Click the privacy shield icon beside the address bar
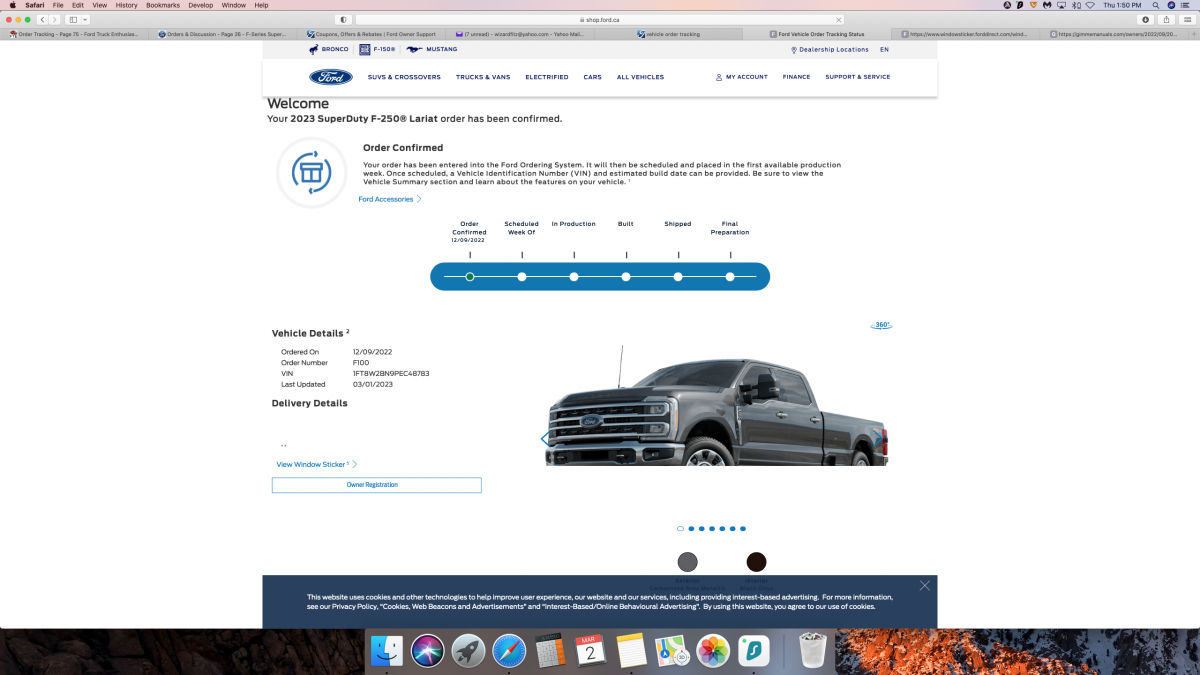1200x675 pixels. click(x=343, y=19)
